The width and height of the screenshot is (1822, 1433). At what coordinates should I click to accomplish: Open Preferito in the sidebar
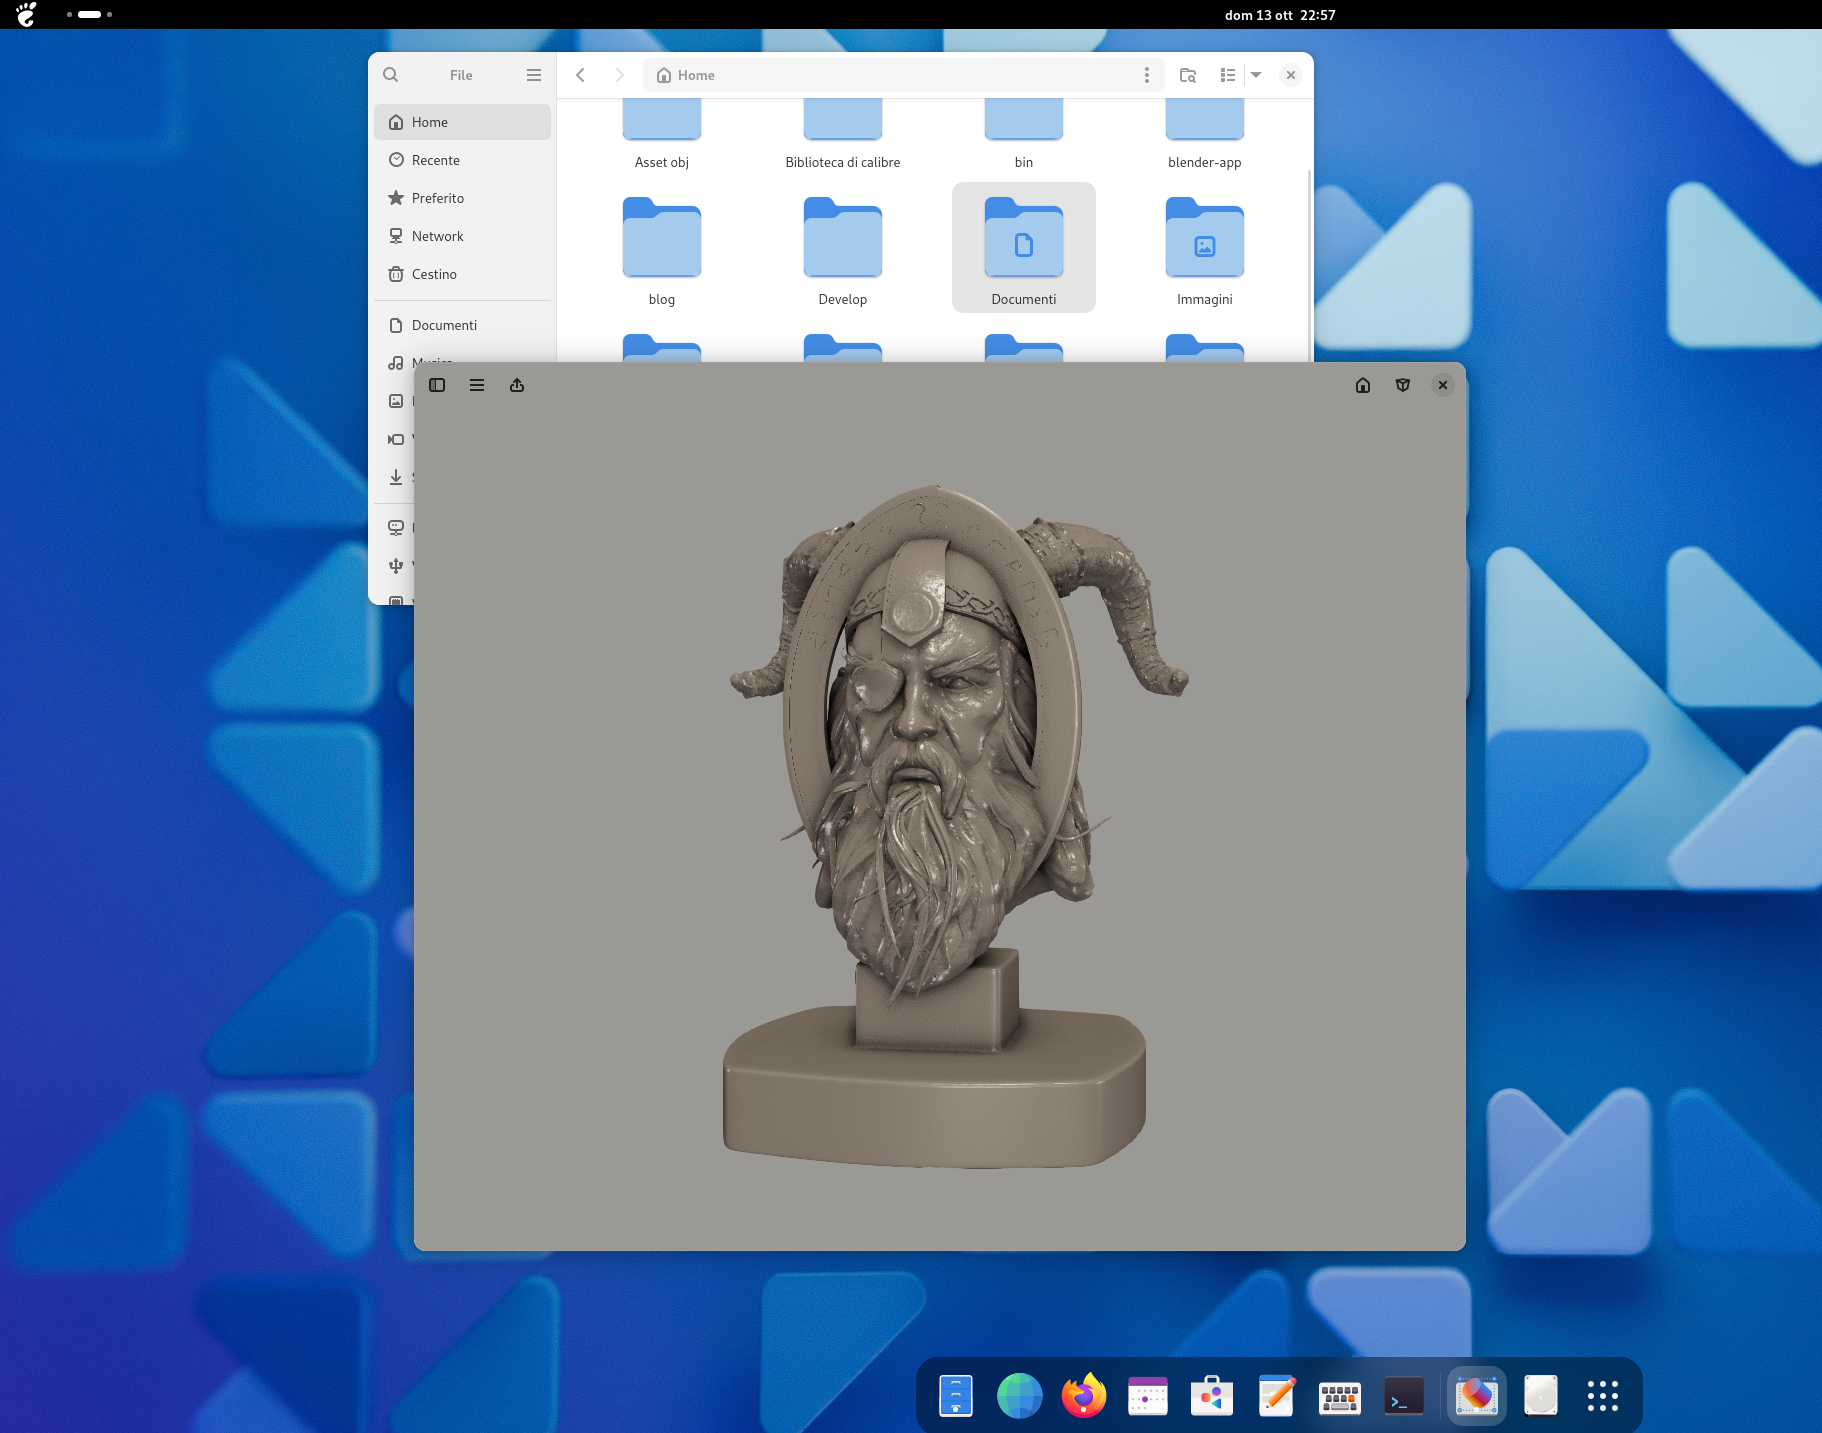tap(462, 198)
